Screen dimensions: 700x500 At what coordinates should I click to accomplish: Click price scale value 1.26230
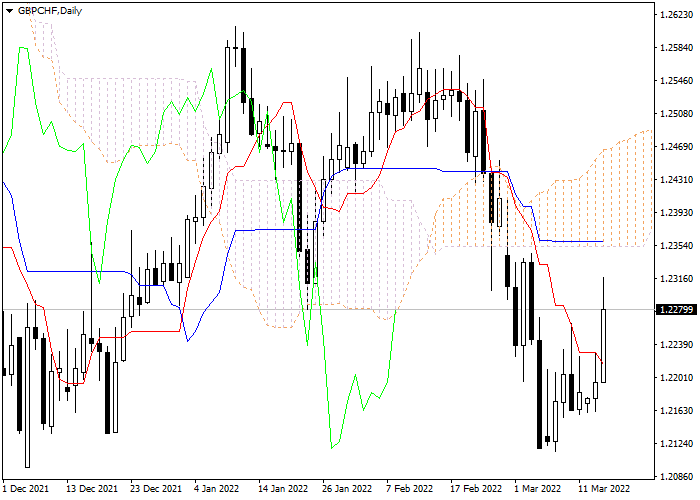coord(676,15)
